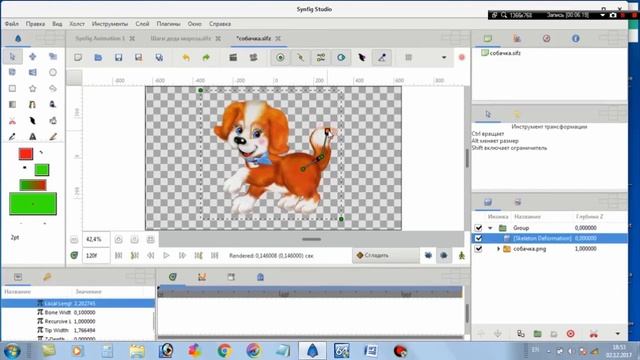Click the green-to-red gradient swatch

pyautogui.click(x=33, y=185)
